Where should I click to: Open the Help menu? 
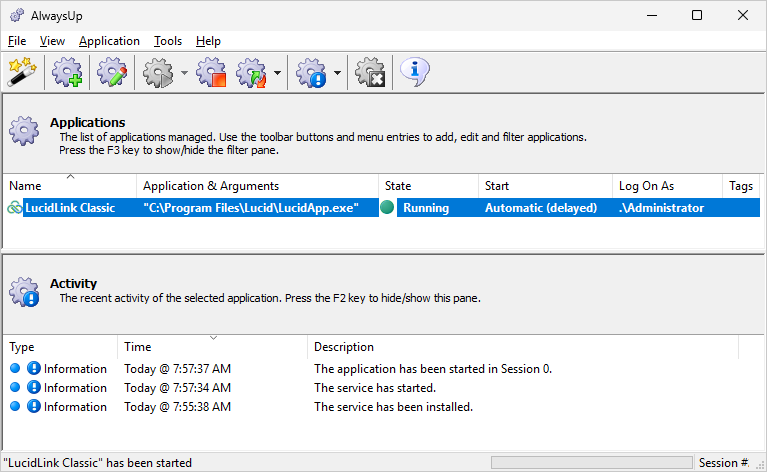208,41
